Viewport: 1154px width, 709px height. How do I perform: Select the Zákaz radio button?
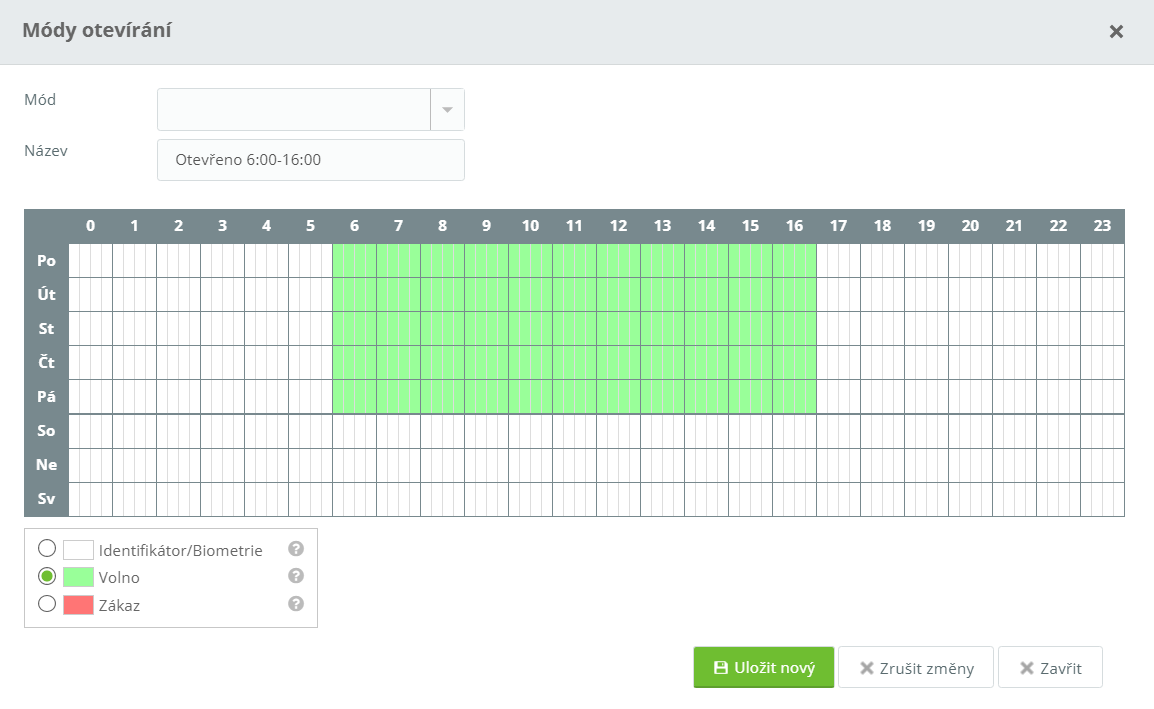(46, 604)
